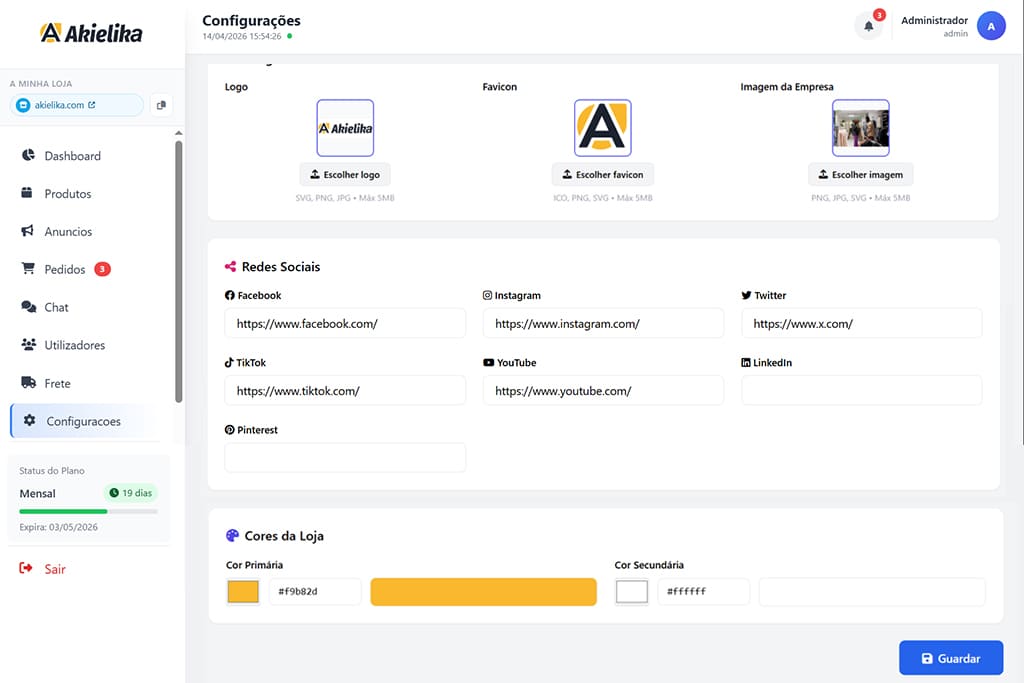Save settings with the Guardar button
The height and width of the screenshot is (683, 1024).
pyautogui.click(x=950, y=659)
